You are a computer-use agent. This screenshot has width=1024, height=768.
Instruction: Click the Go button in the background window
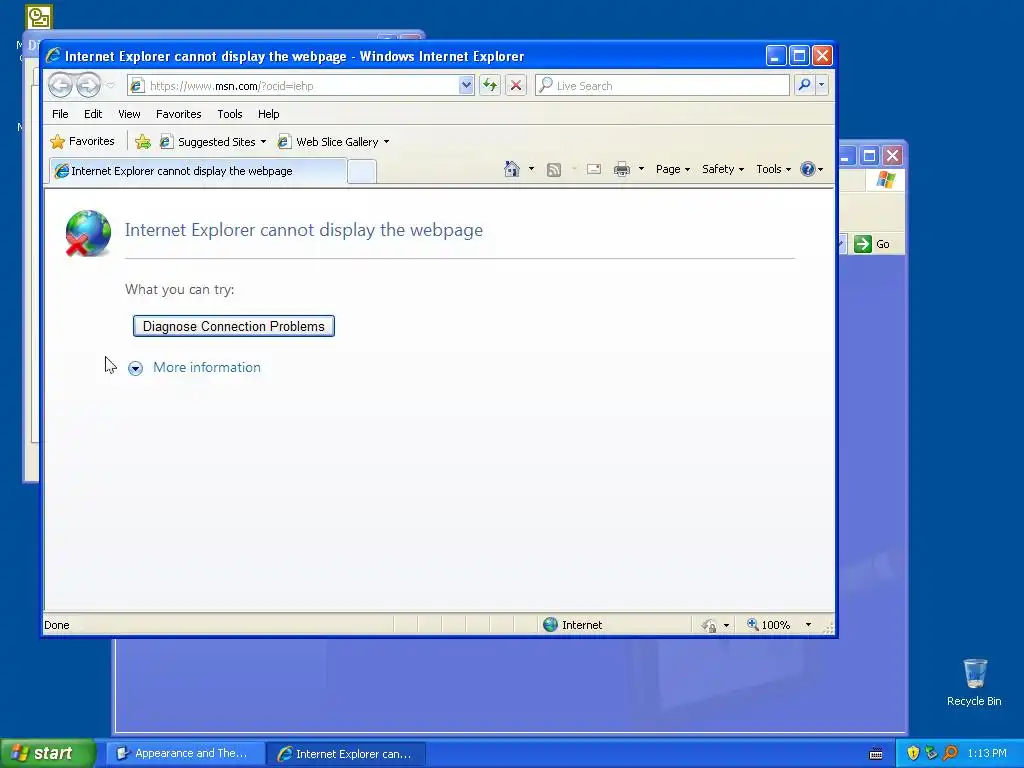tap(872, 244)
